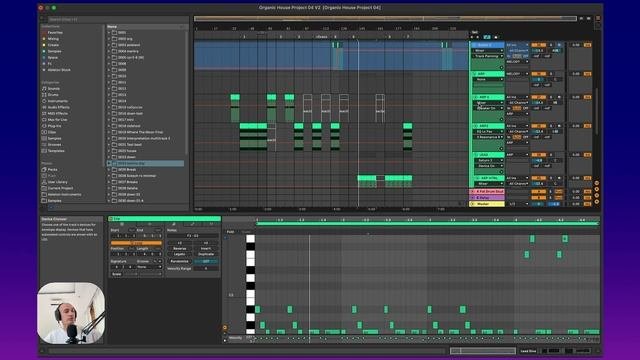This screenshot has width=640, height=360.
Task: Expand the 0019 Where The Moon Final folder
Action: (x=109, y=132)
